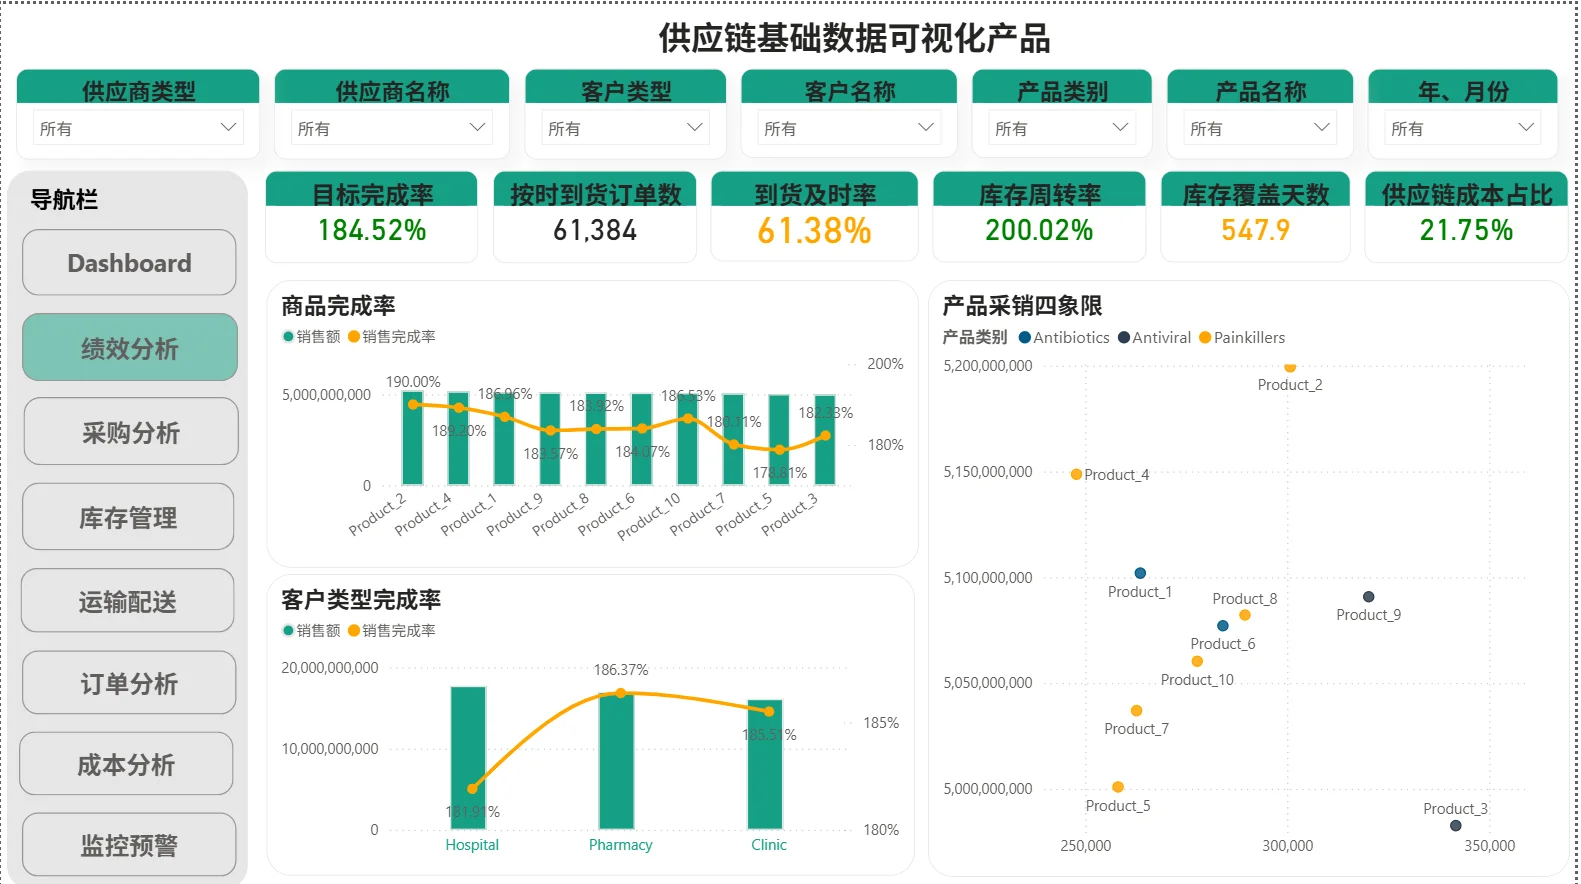Click the Product_8 scatter point
The height and width of the screenshot is (884, 1581).
click(1245, 615)
